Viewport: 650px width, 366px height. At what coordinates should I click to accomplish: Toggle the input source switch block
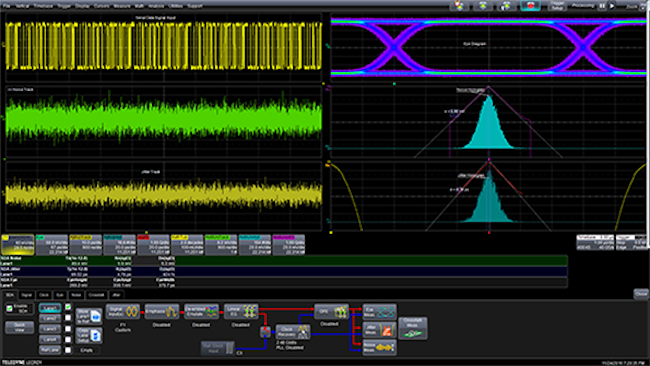265,332
